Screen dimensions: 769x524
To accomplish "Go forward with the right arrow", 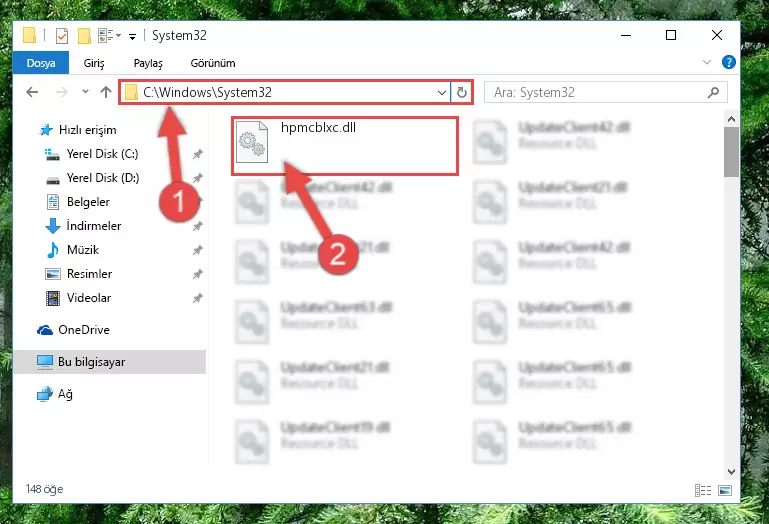I will click(62, 92).
